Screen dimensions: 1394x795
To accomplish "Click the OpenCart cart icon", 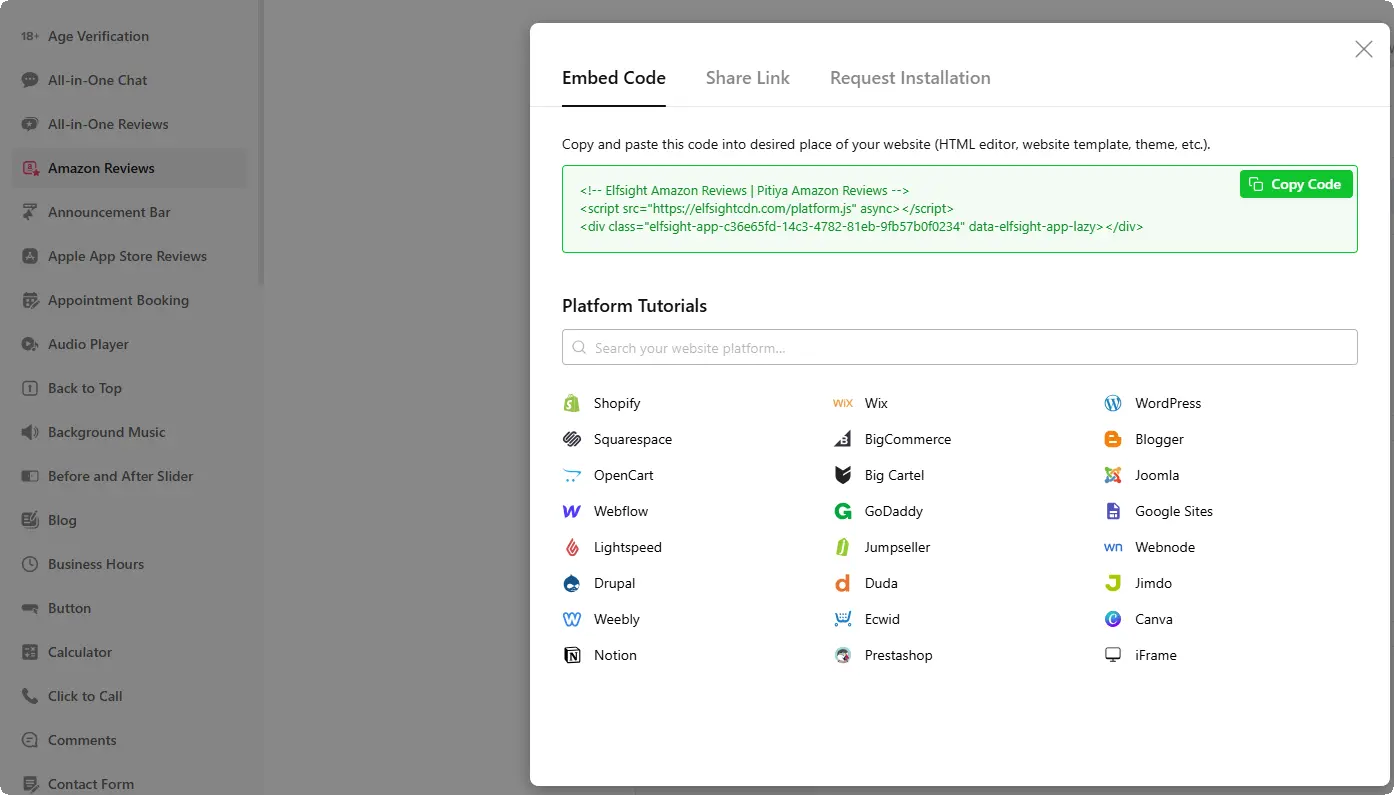I will 572,475.
